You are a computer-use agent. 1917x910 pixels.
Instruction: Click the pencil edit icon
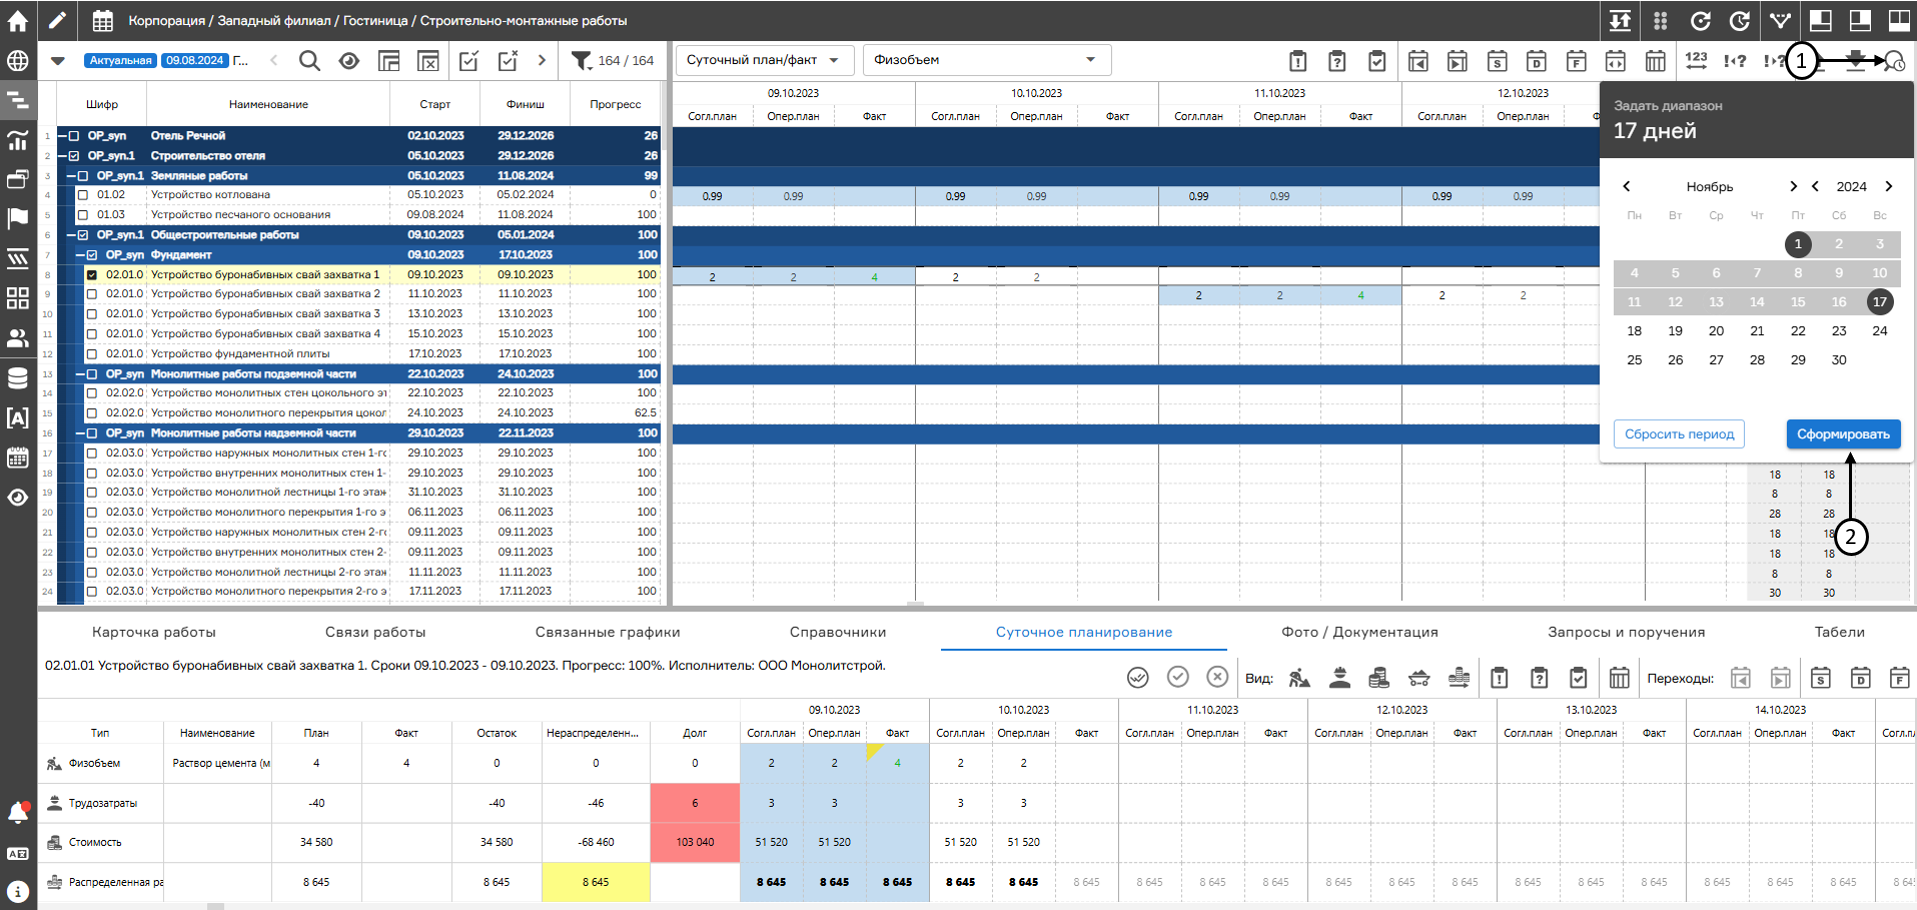57,20
